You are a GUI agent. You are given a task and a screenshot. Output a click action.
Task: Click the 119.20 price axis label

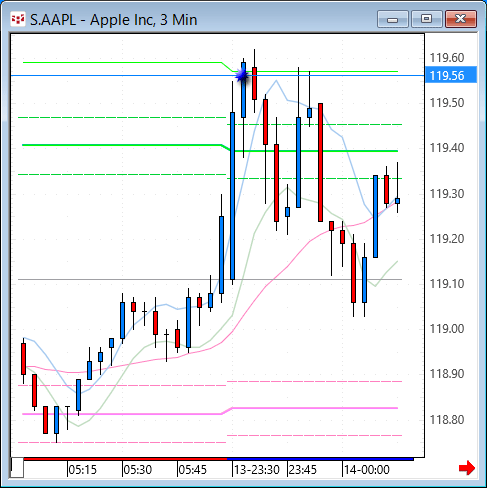click(447, 239)
